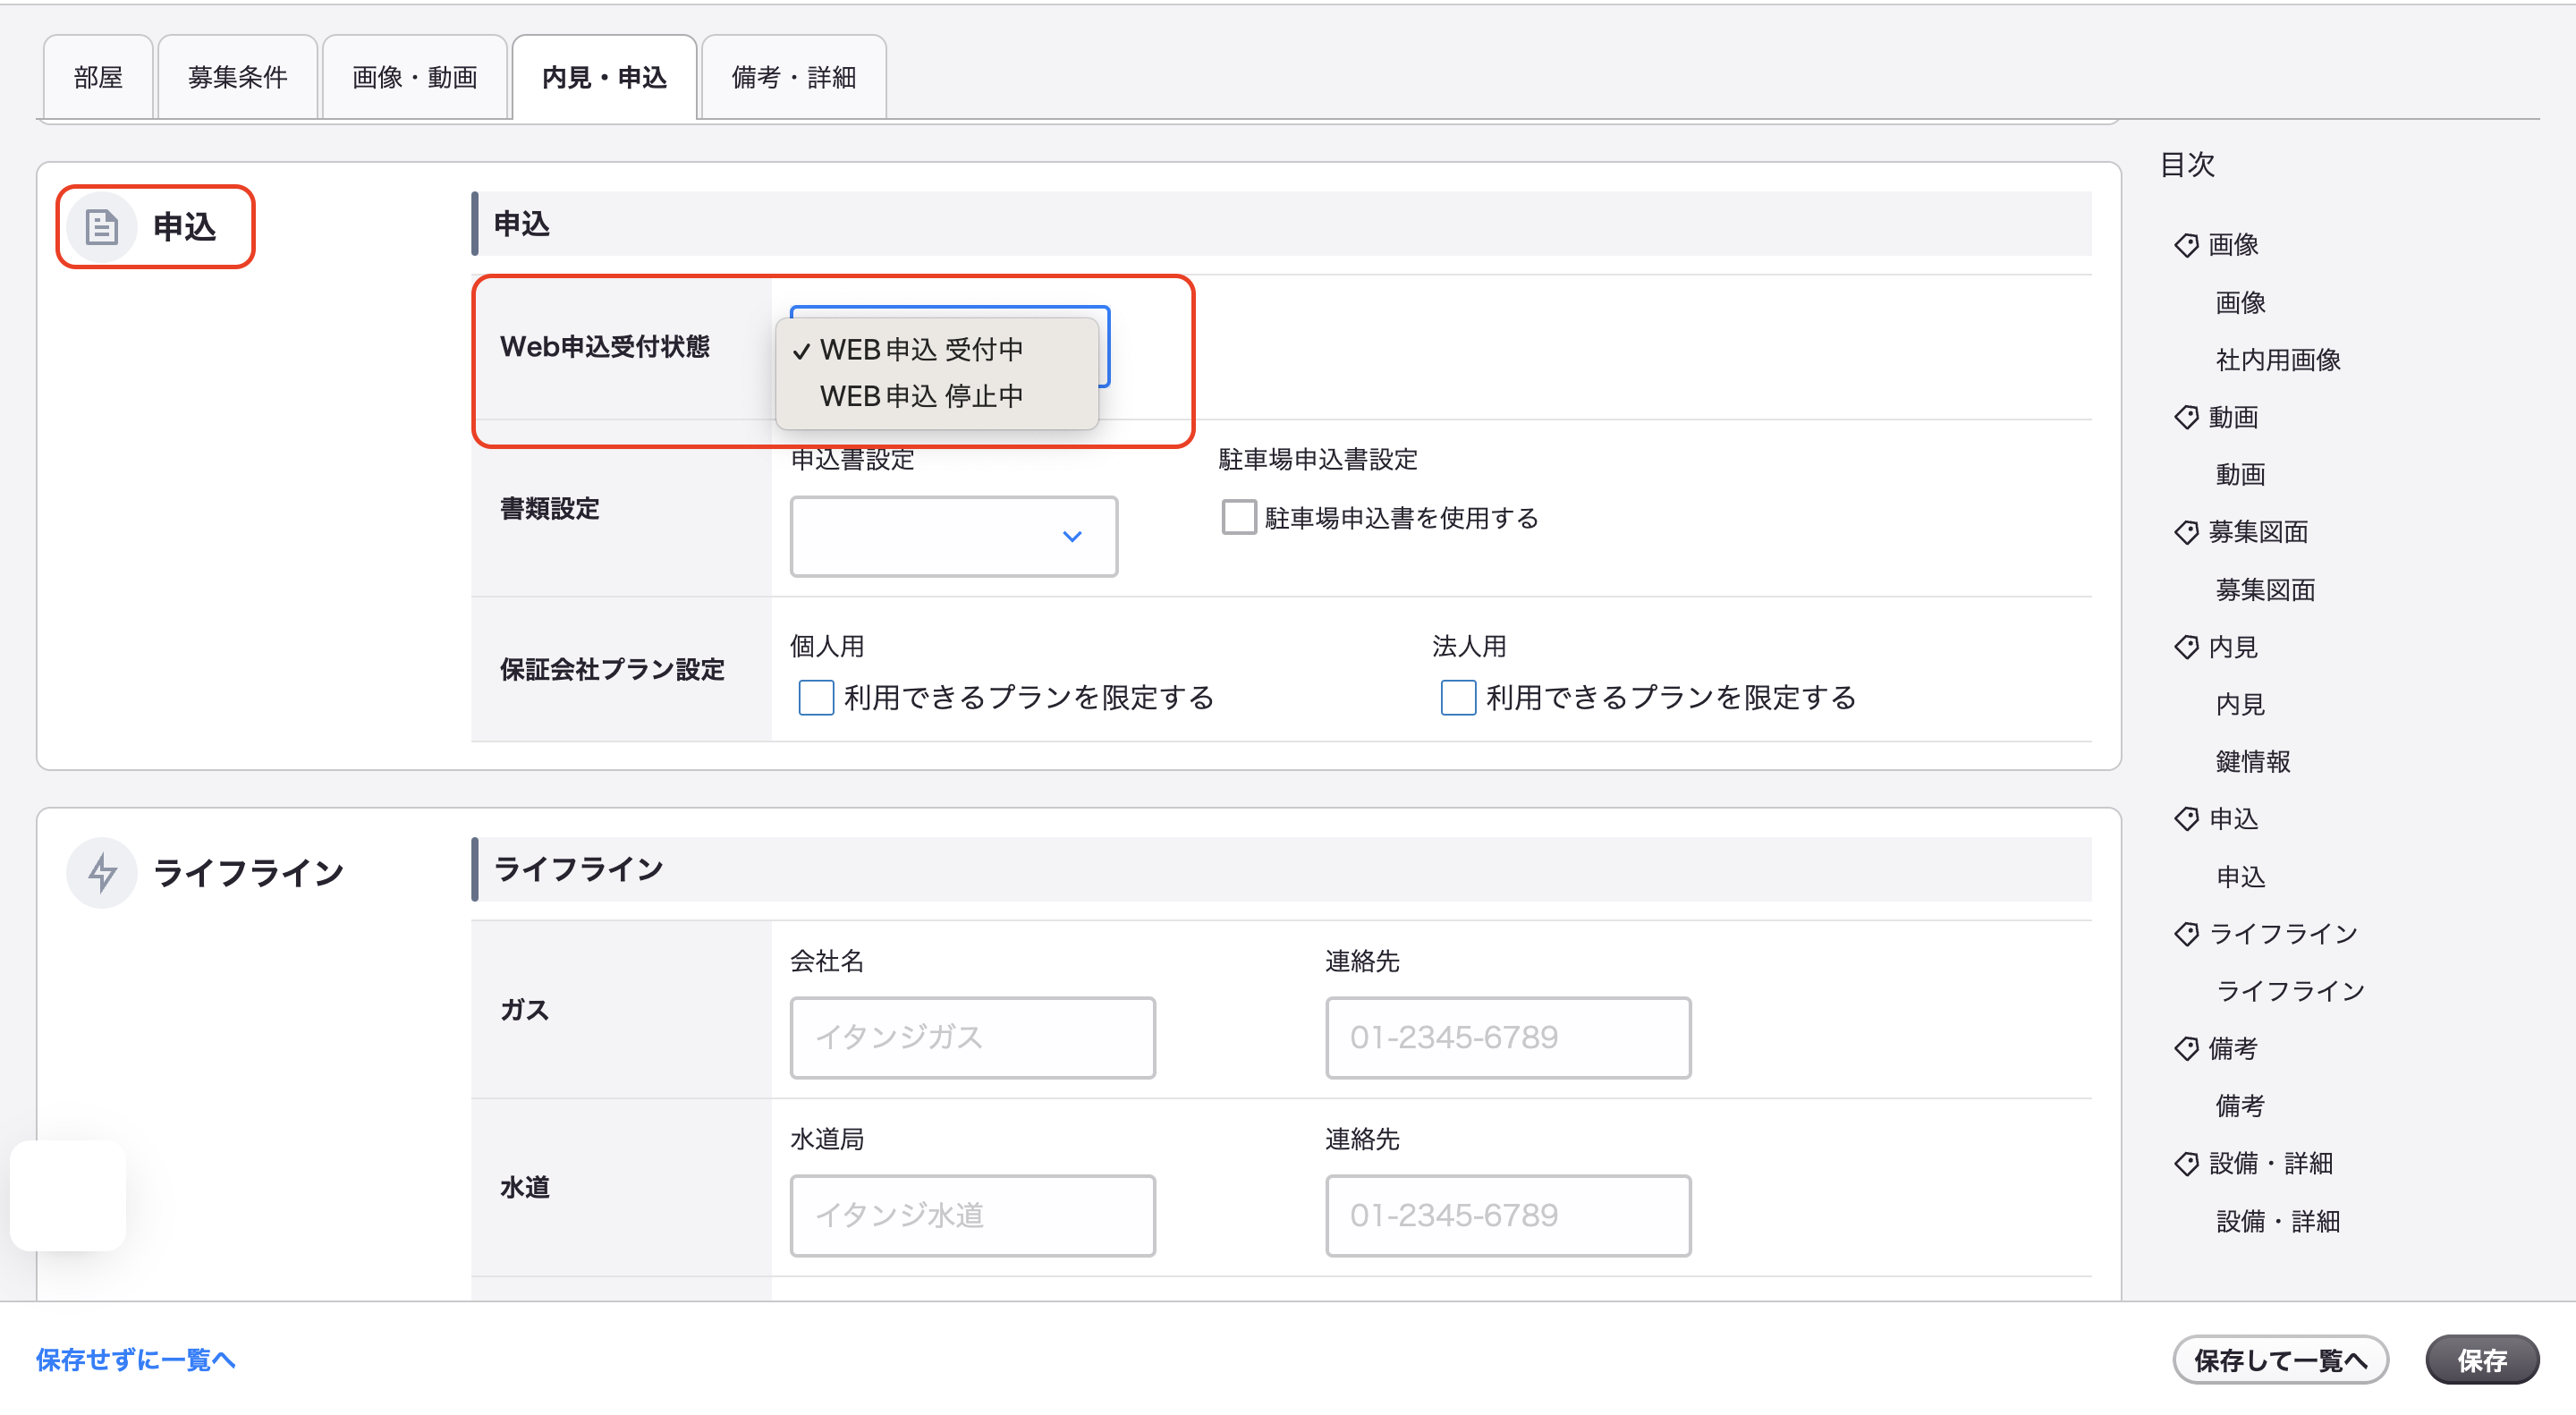
Task: Click 水道局 name input field
Action: coord(972,1215)
